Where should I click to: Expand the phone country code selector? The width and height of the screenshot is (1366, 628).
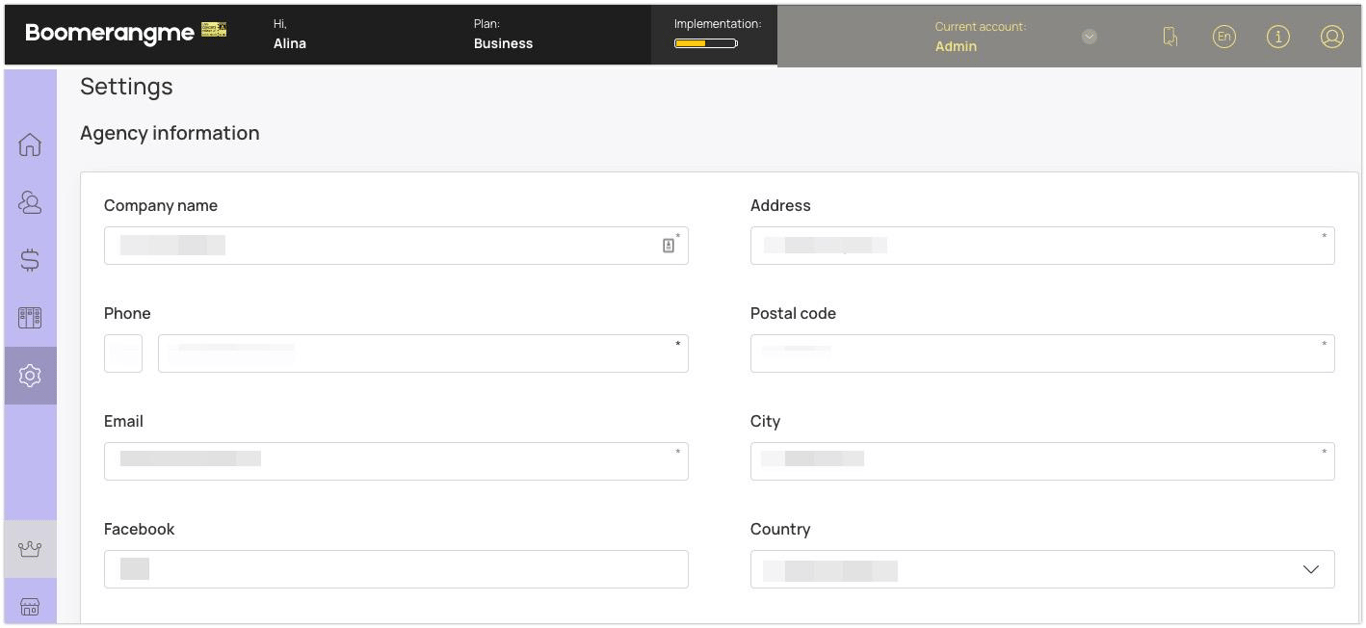coord(123,353)
